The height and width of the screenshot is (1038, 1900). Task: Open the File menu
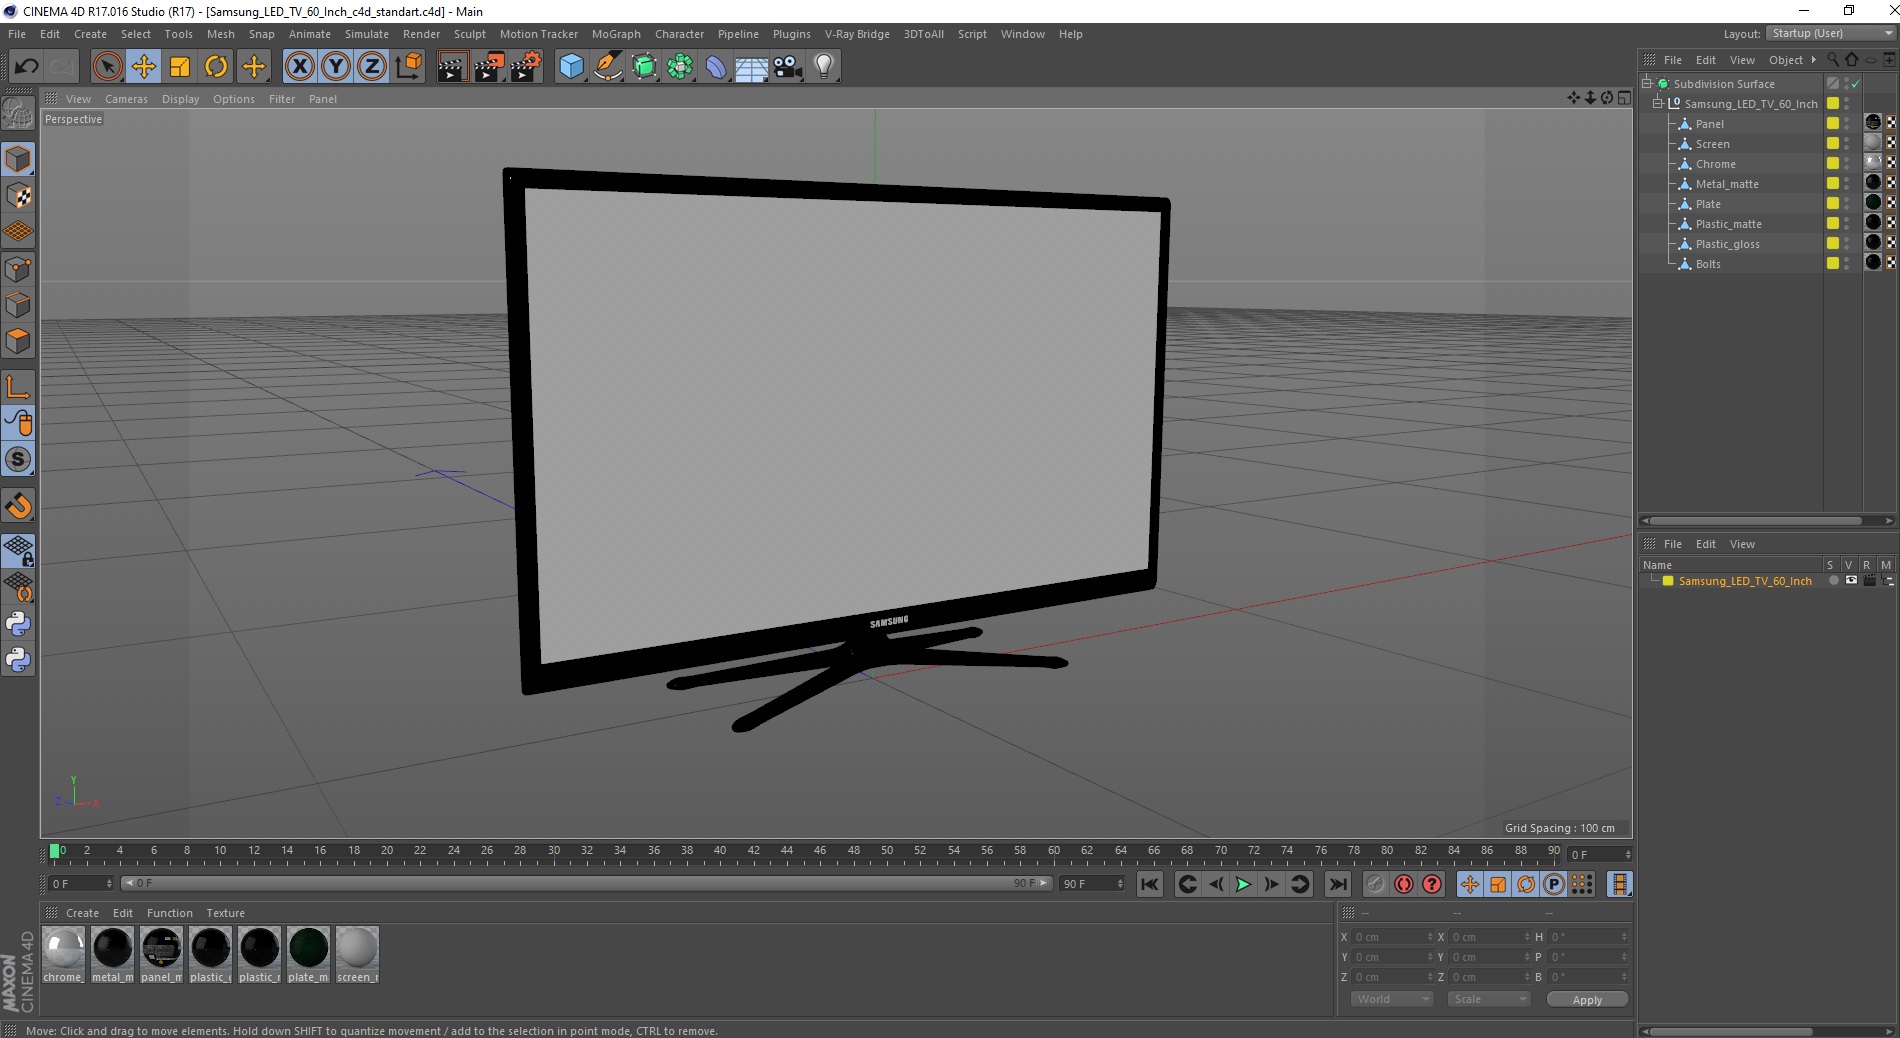point(17,34)
